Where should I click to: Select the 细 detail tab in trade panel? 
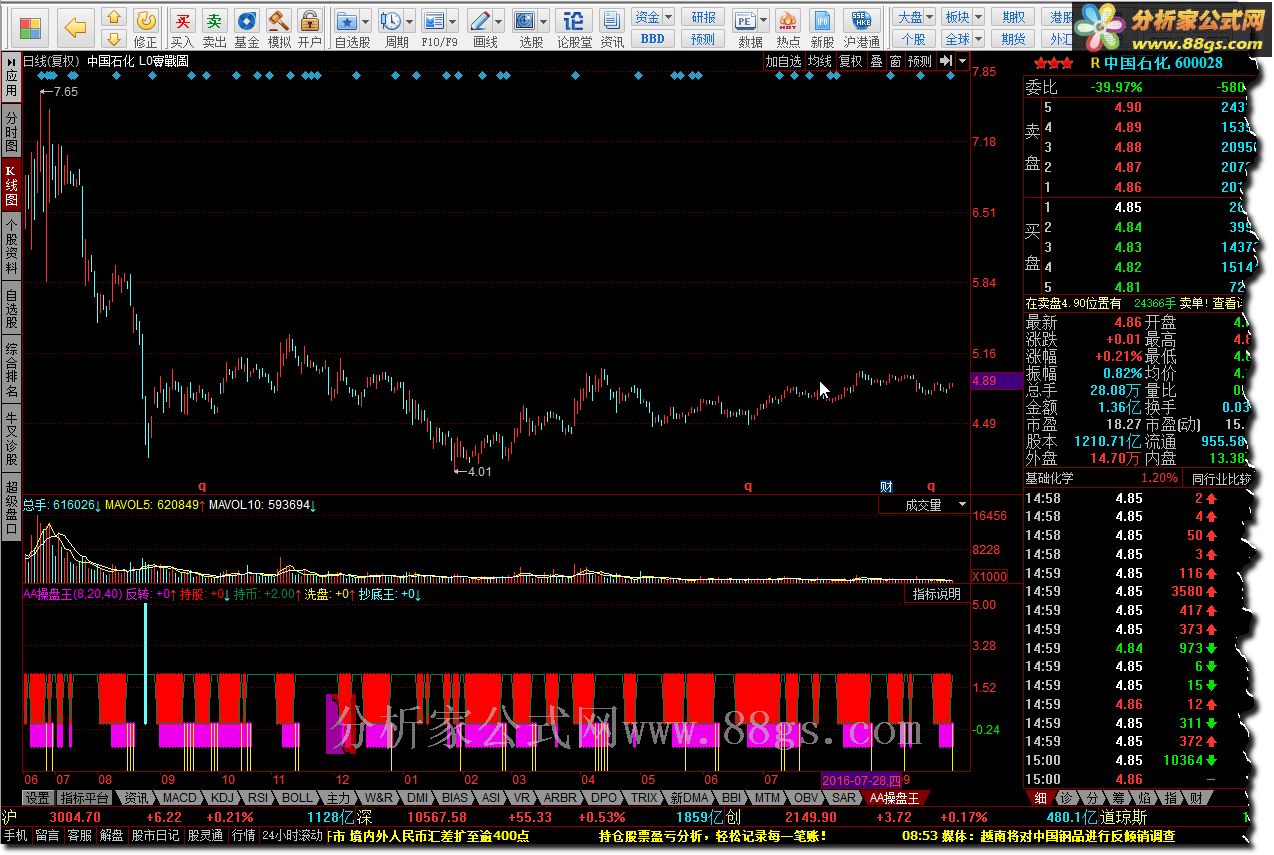(1041, 798)
